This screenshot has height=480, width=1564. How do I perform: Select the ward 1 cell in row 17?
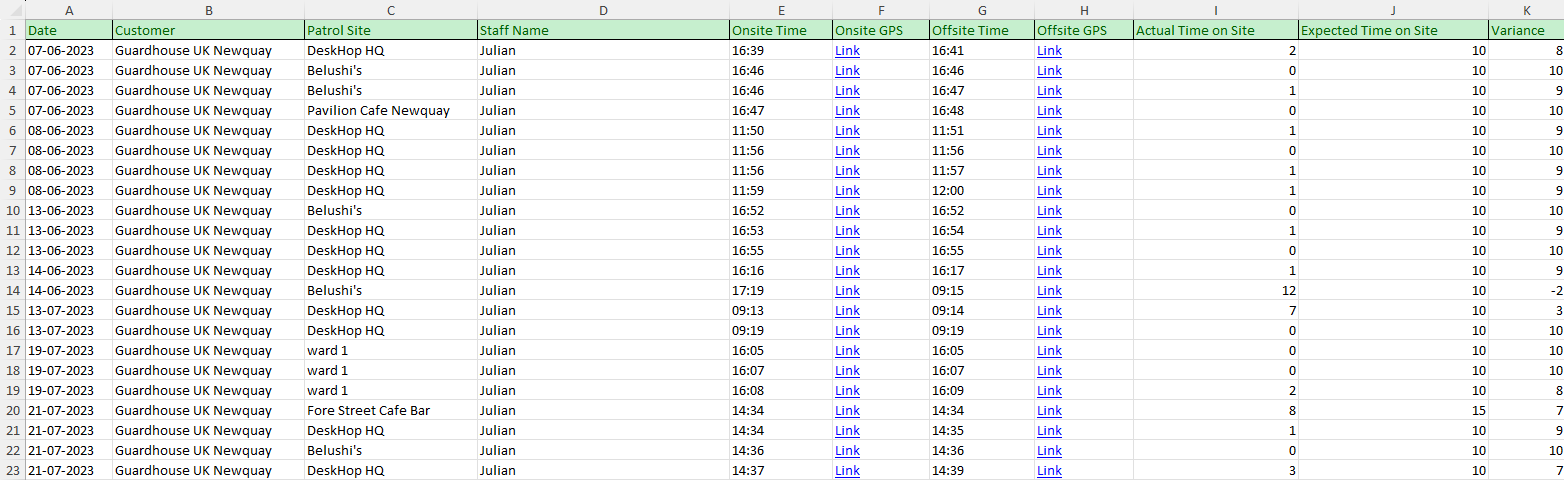coord(391,351)
